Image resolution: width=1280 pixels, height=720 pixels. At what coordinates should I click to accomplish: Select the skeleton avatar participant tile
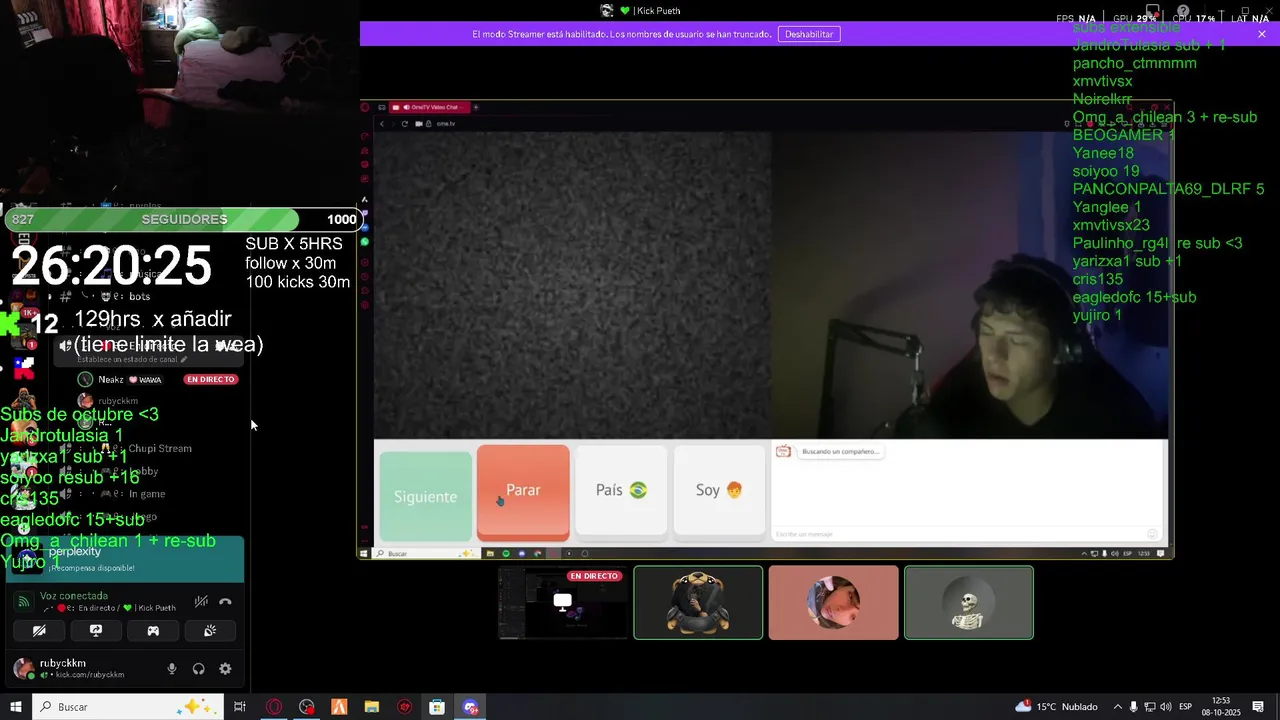click(969, 602)
